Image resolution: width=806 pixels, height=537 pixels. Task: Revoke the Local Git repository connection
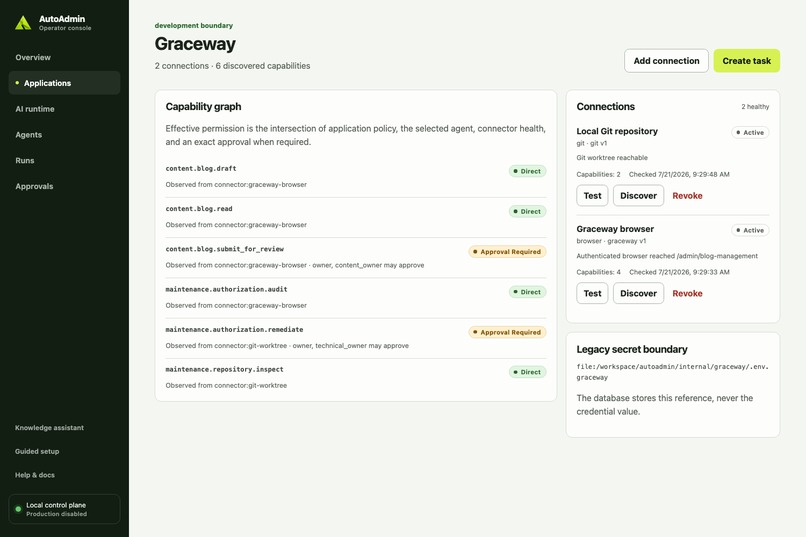(687, 196)
